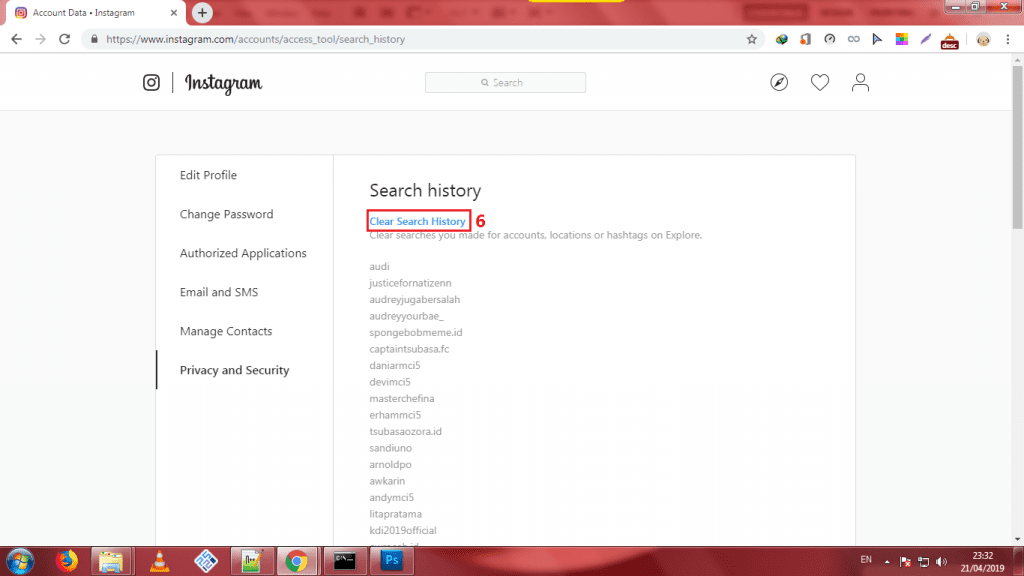This screenshot has height=576, width=1024.
Task: Close the Account Data Instagram tab
Action: [174, 12]
